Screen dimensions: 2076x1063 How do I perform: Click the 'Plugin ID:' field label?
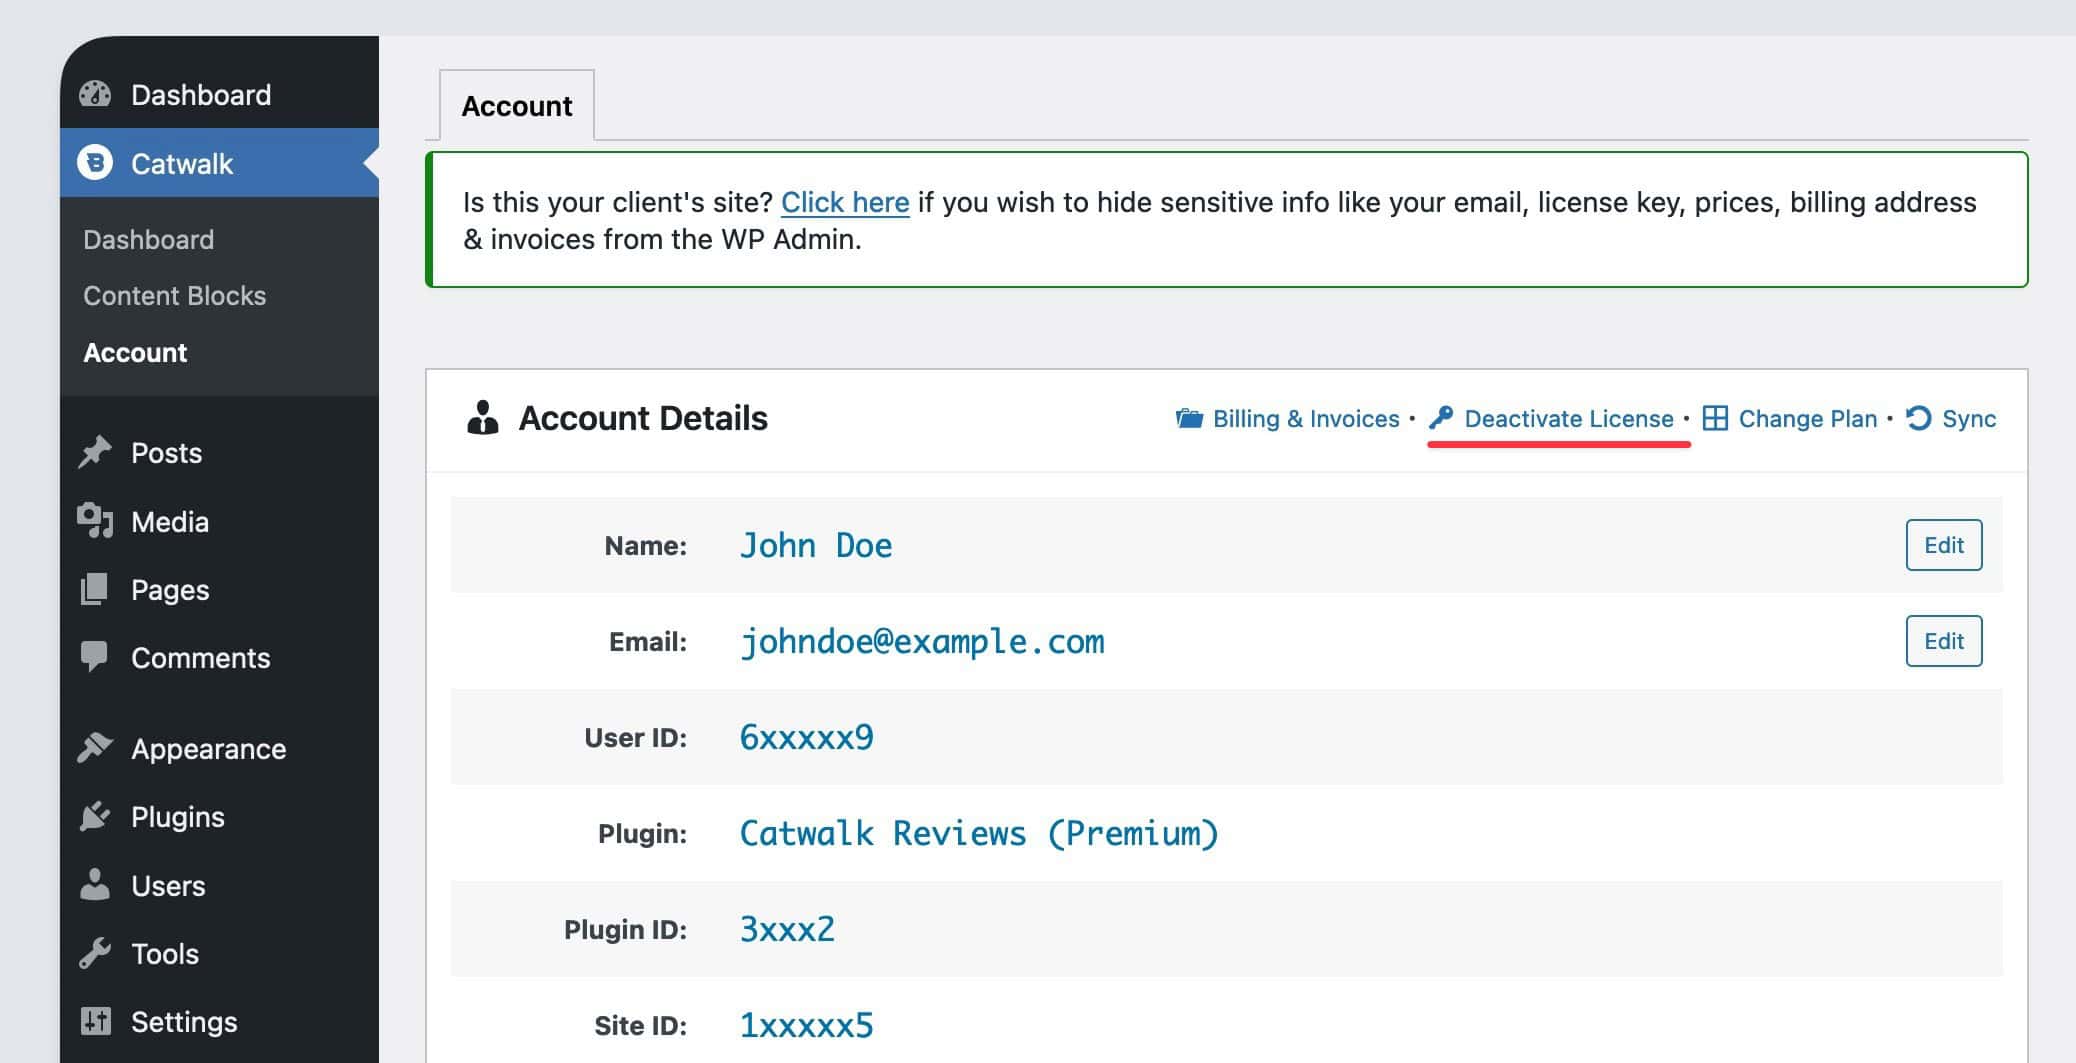tap(625, 929)
